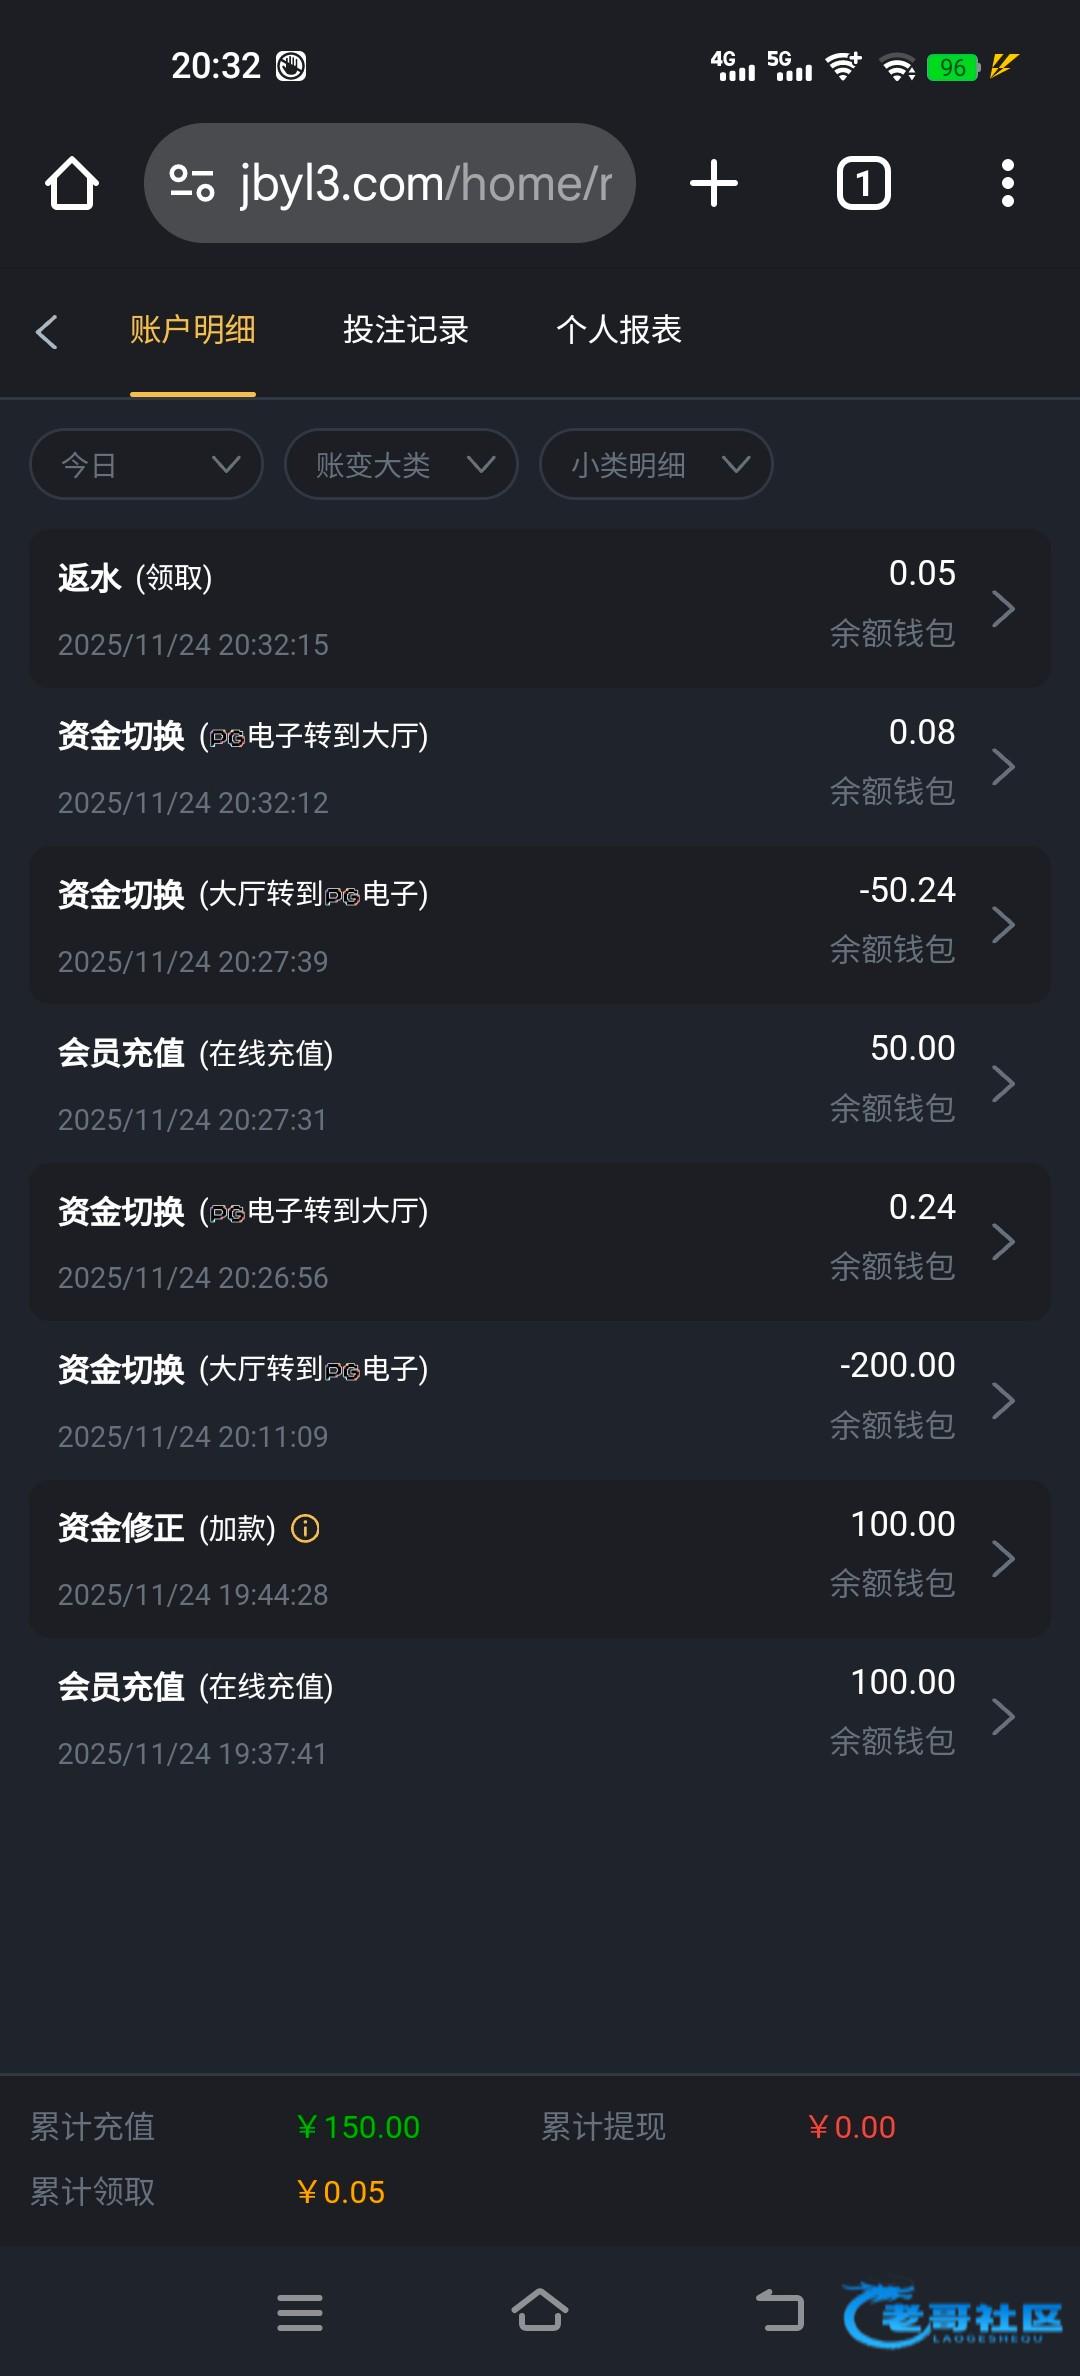Tap the browser home icon
The height and width of the screenshot is (2376, 1080).
pyautogui.click(x=72, y=184)
